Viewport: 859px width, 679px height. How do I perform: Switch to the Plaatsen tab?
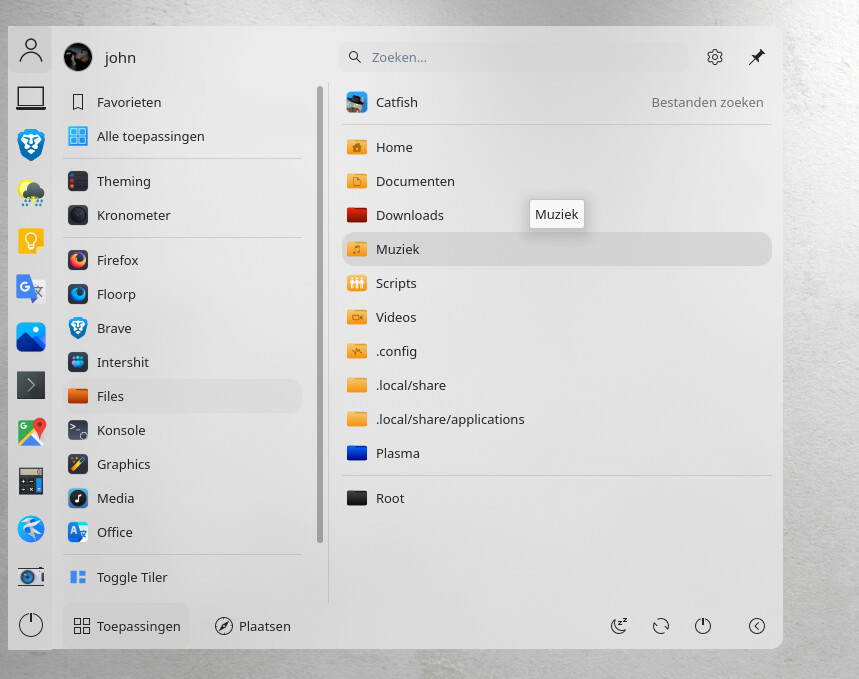click(253, 626)
